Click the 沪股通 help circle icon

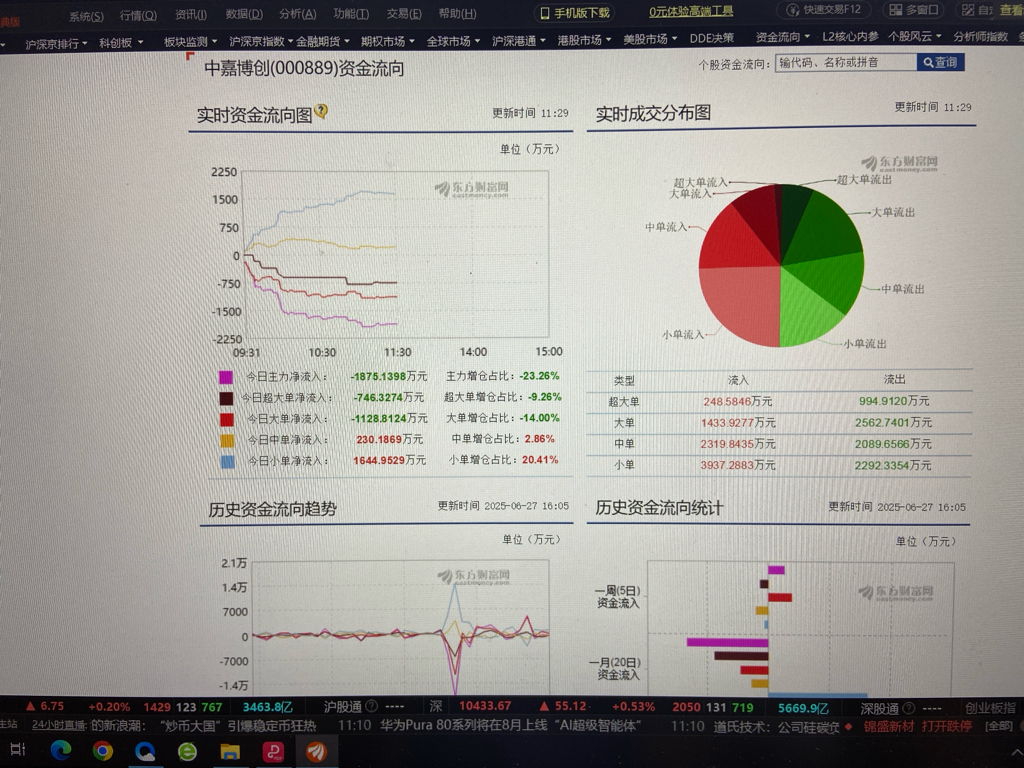click(371, 706)
